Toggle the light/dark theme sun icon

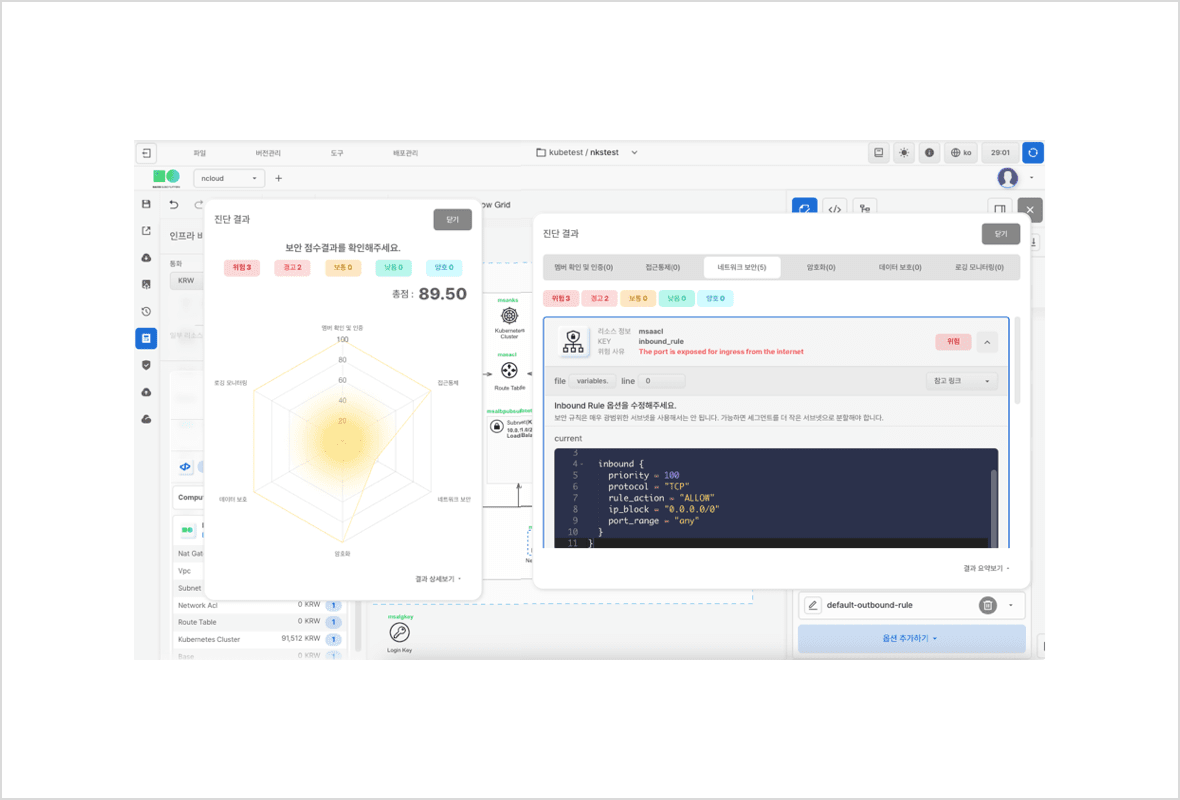(904, 153)
